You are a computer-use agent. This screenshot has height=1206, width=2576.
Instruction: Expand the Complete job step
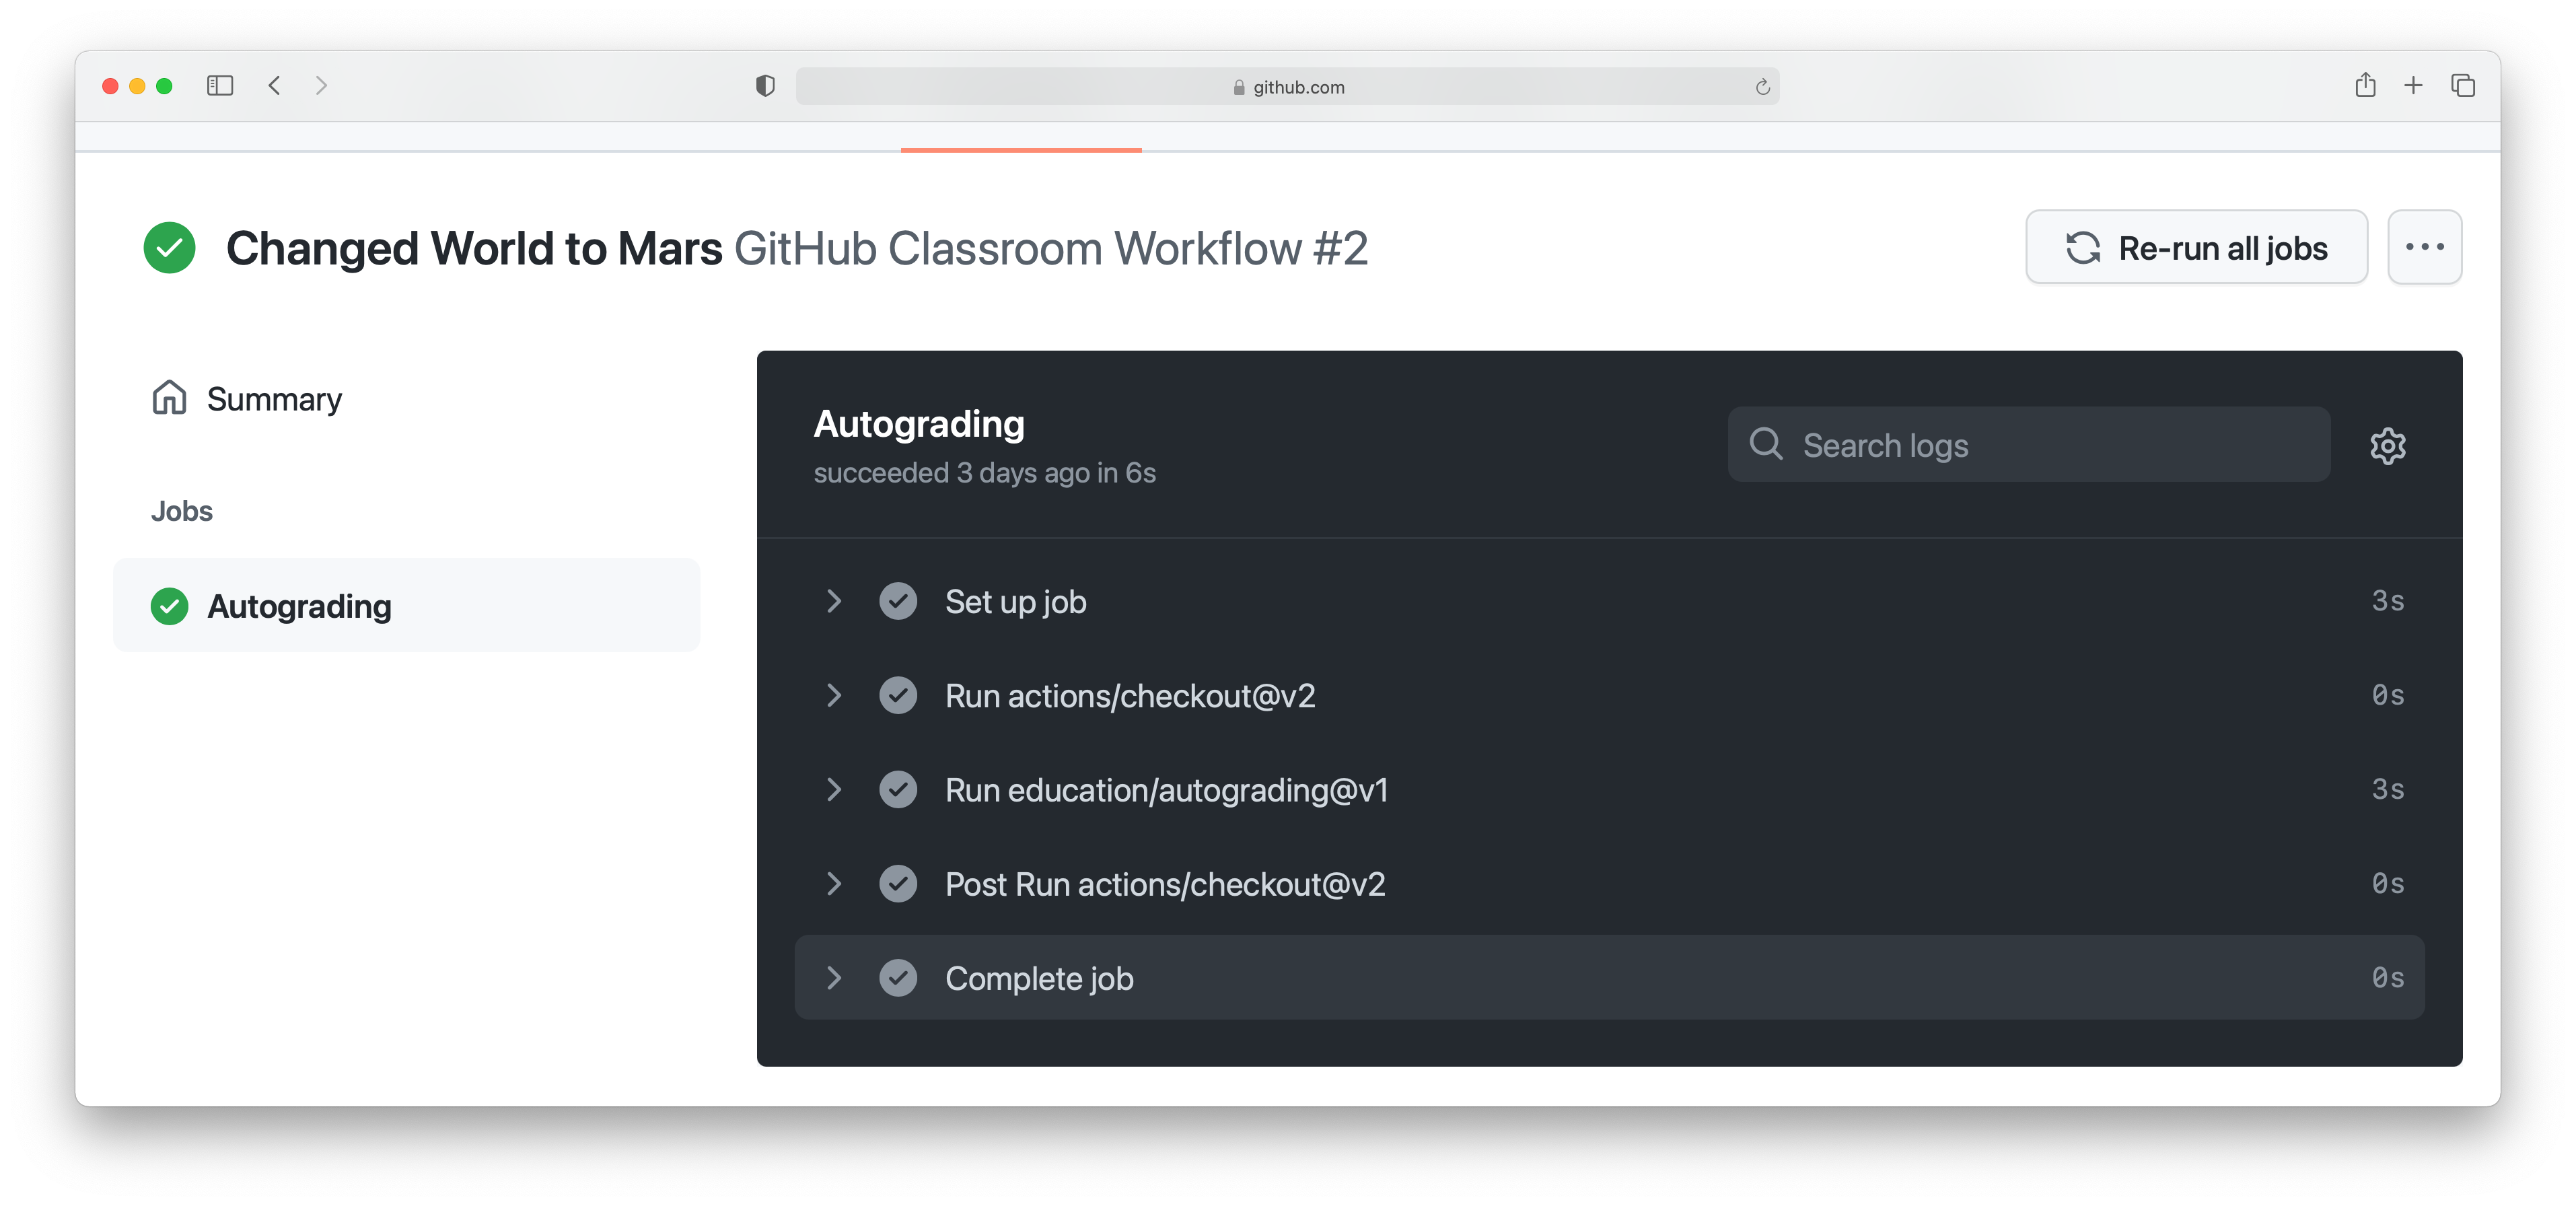834,978
